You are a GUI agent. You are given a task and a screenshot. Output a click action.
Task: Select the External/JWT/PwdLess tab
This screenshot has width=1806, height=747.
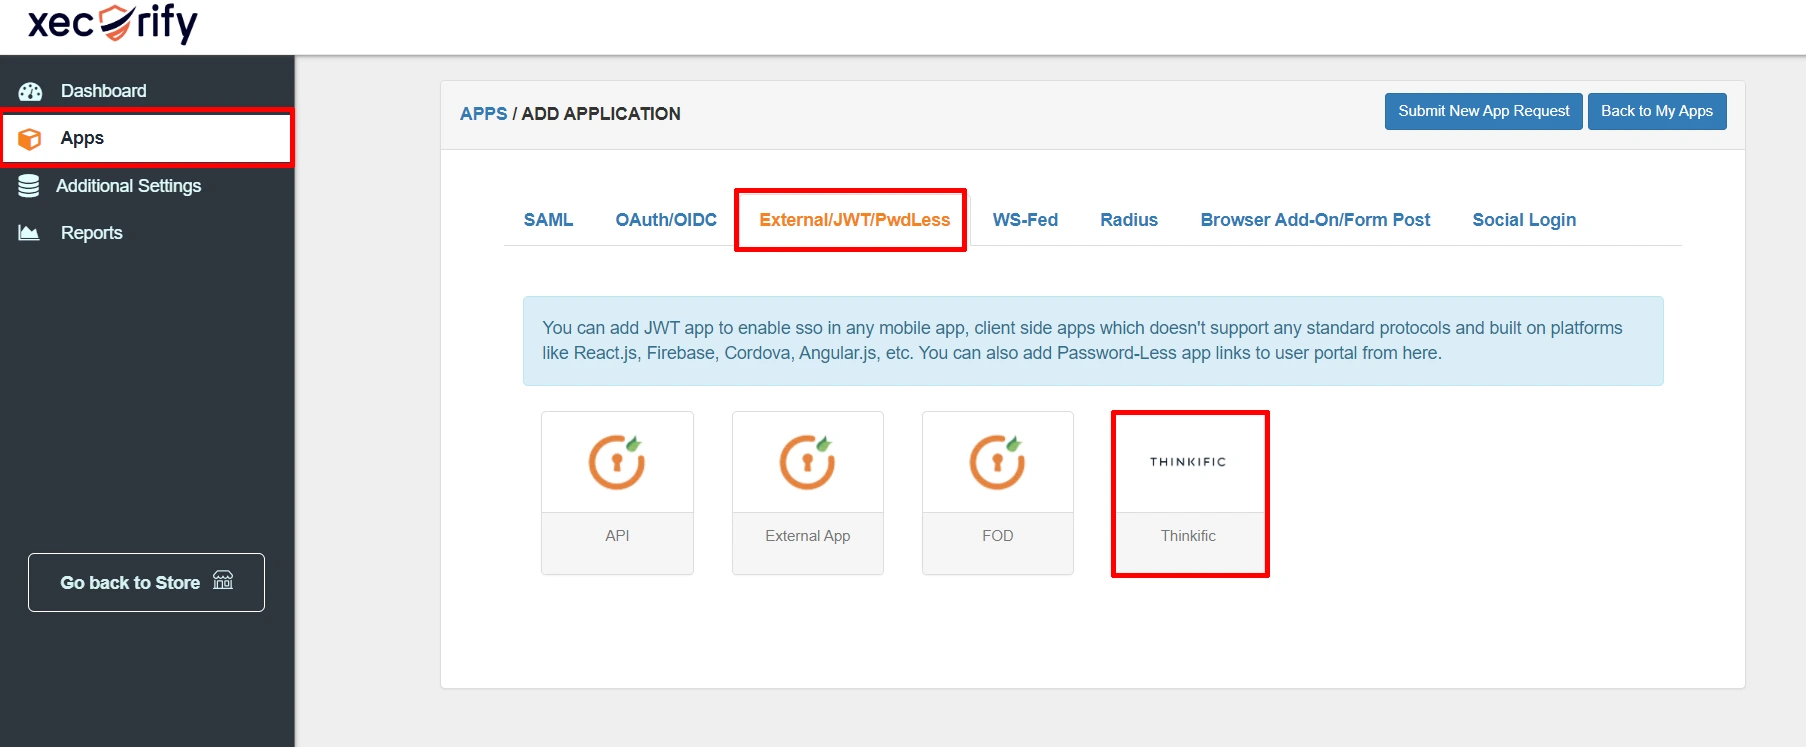(854, 220)
